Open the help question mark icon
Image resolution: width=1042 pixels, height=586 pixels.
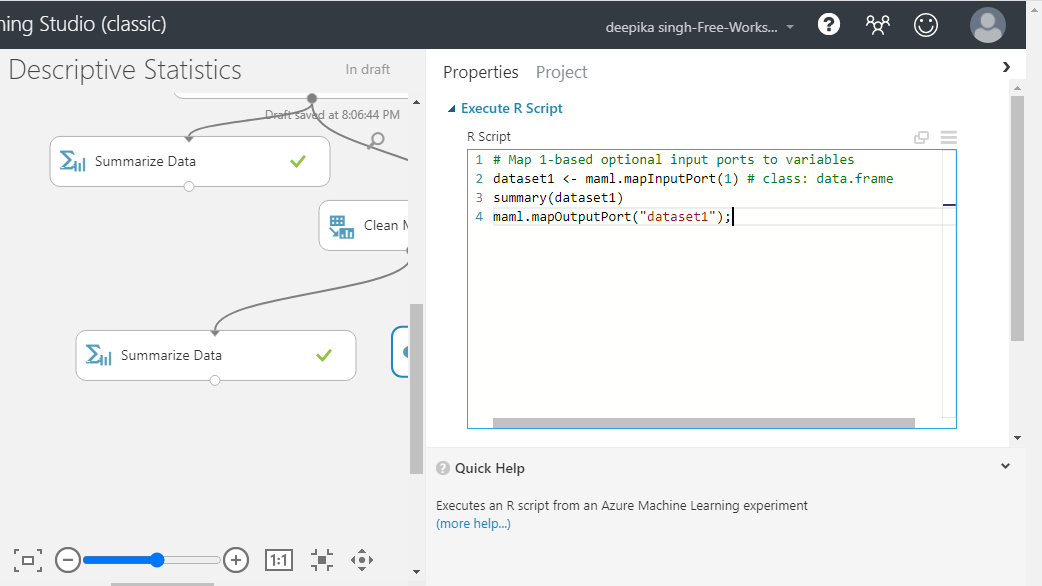pyautogui.click(x=829, y=25)
